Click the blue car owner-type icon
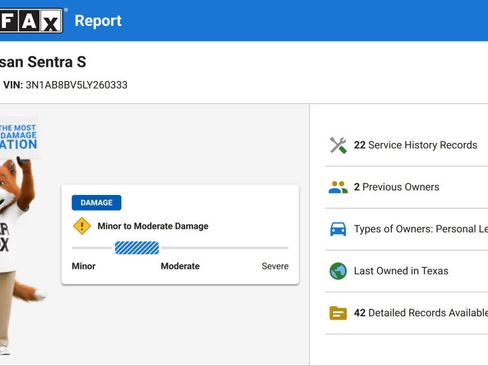This screenshot has height=366, width=488. pyautogui.click(x=338, y=229)
